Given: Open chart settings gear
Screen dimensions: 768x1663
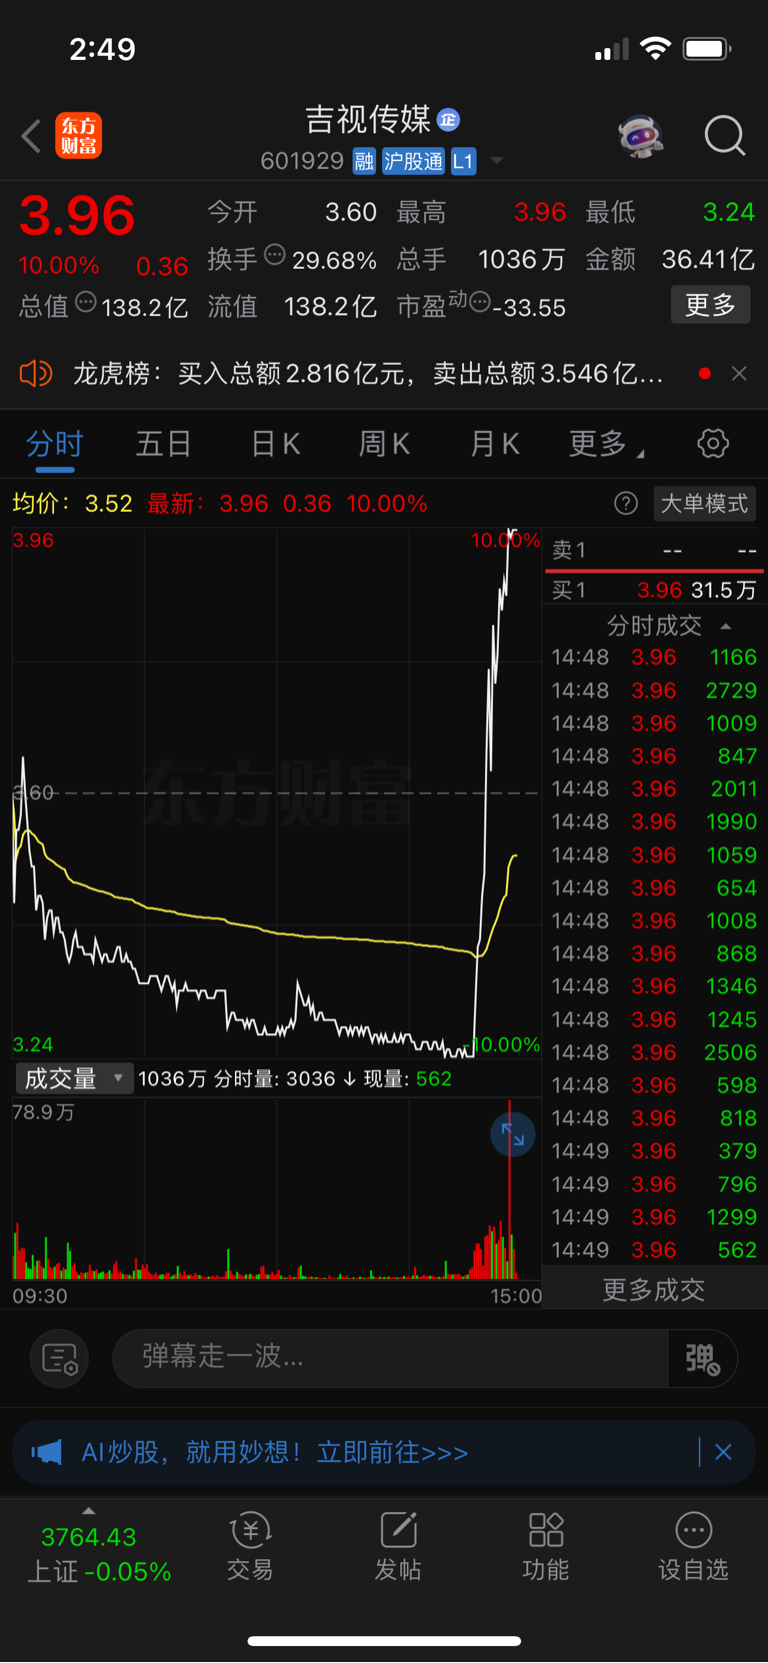Looking at the screenshot, I should coord(713,443).
